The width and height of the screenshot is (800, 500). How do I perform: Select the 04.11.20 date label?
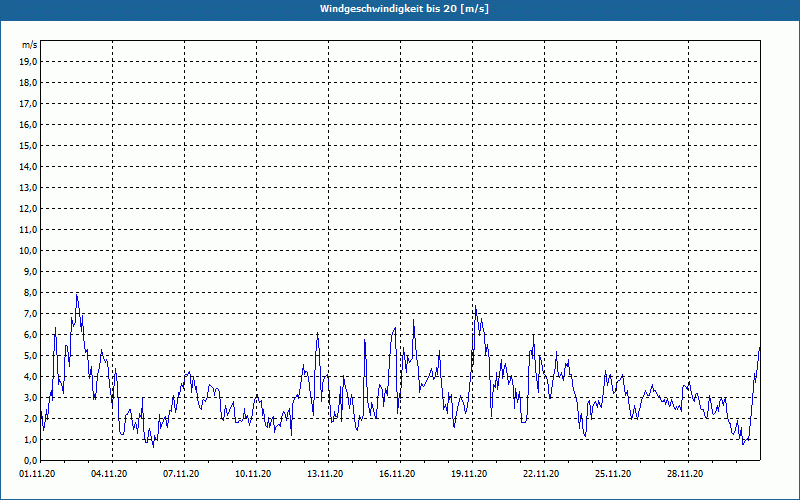tap(109, 473)
